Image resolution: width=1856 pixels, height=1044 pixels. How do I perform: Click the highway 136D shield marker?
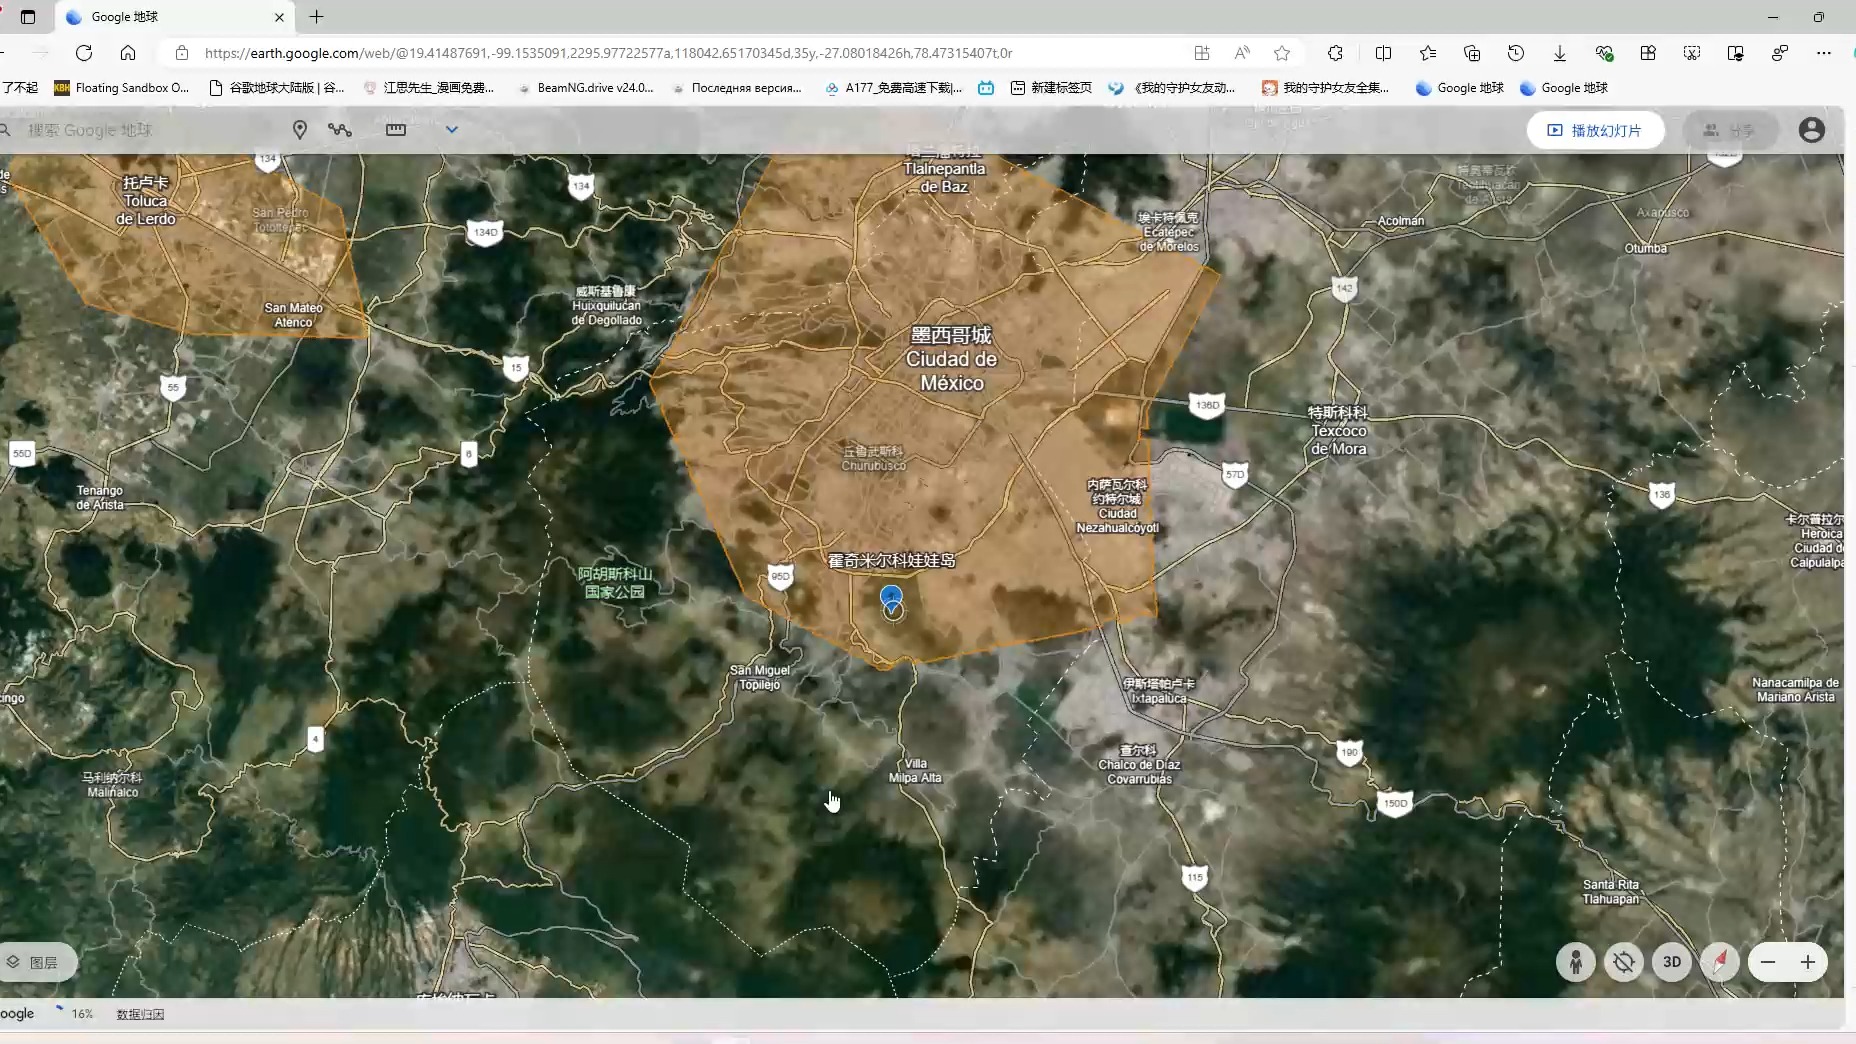[x=1207, y=405]
